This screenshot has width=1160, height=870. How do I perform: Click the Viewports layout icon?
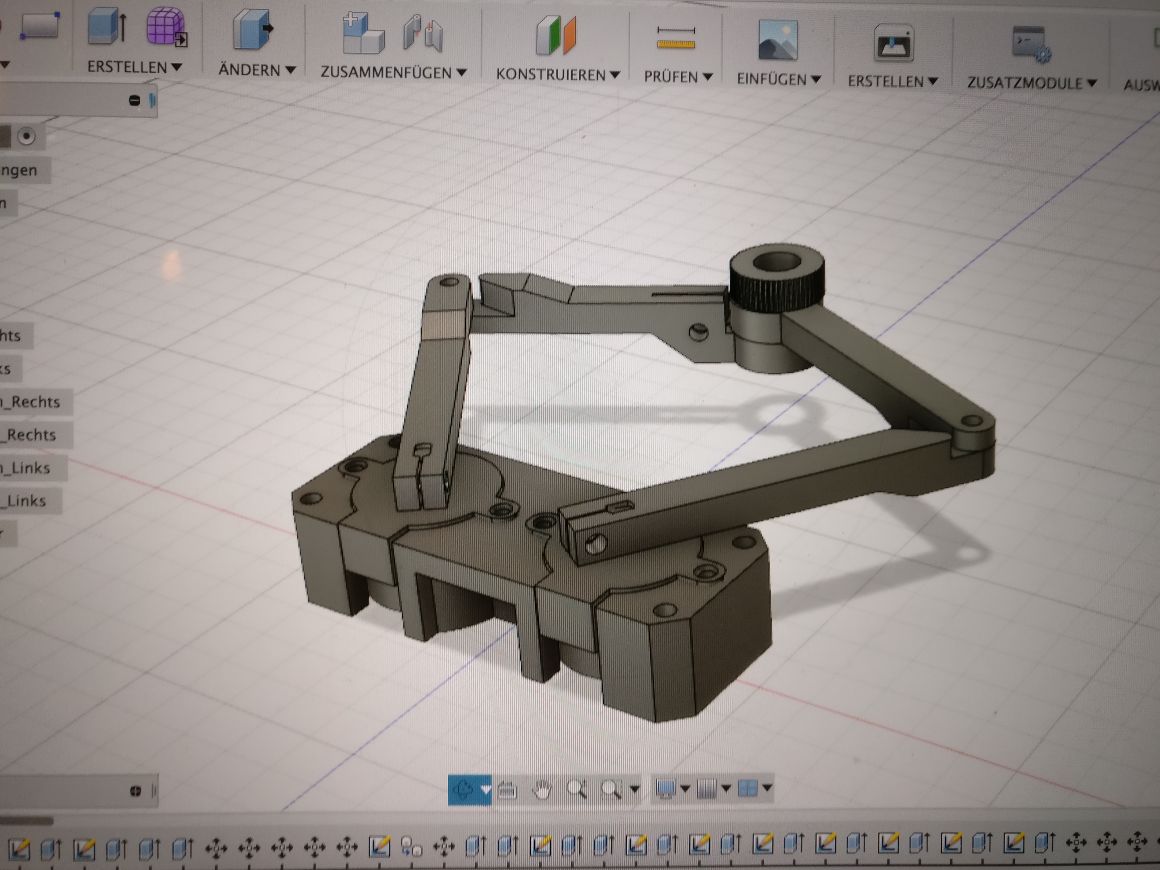(x=748, y=789)
